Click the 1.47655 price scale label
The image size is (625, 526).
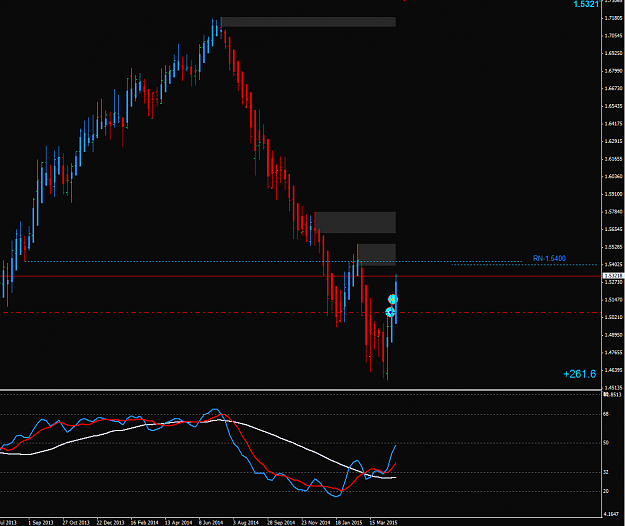613,353
